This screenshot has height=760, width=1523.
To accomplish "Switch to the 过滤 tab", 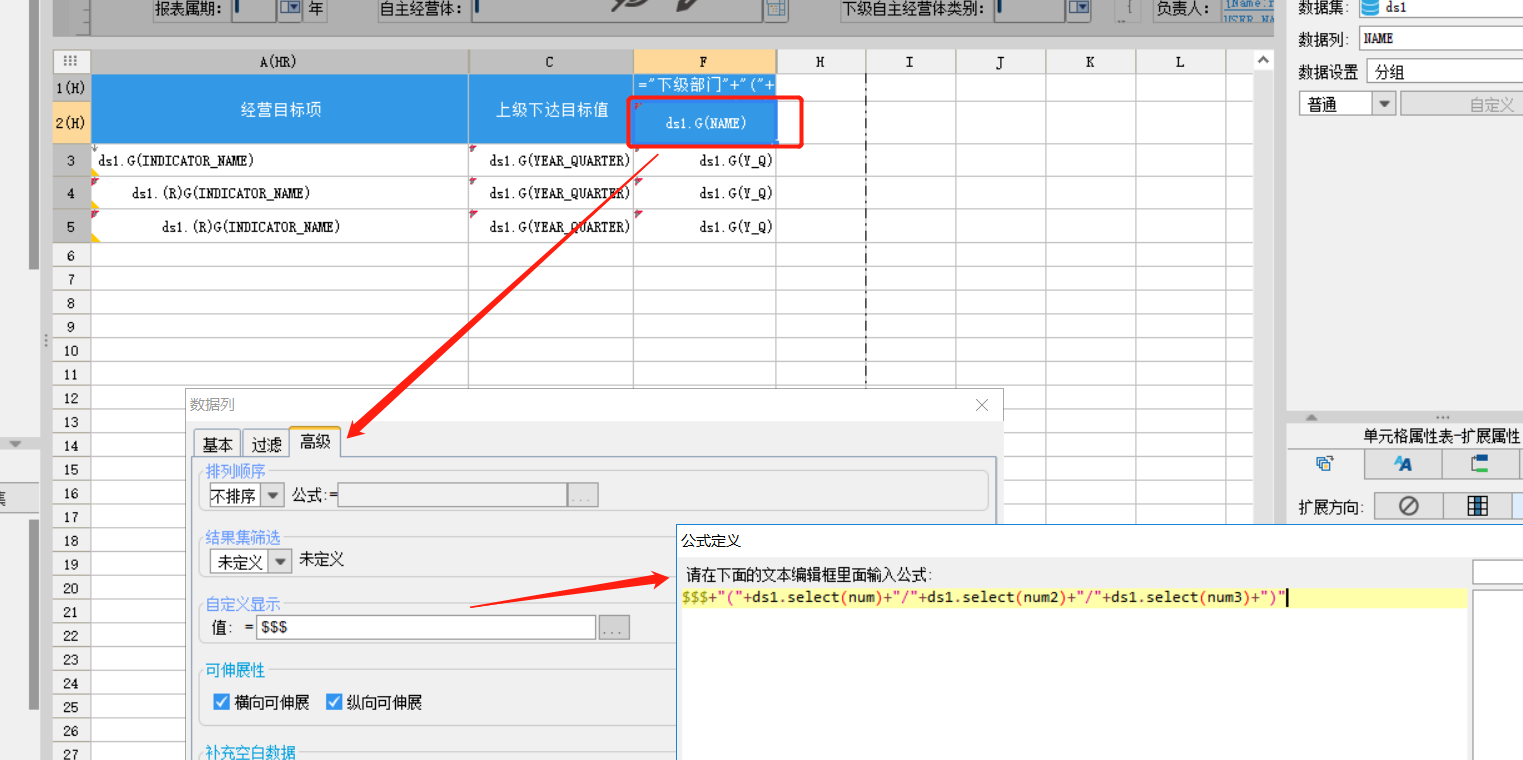I will tap(266, 444).
